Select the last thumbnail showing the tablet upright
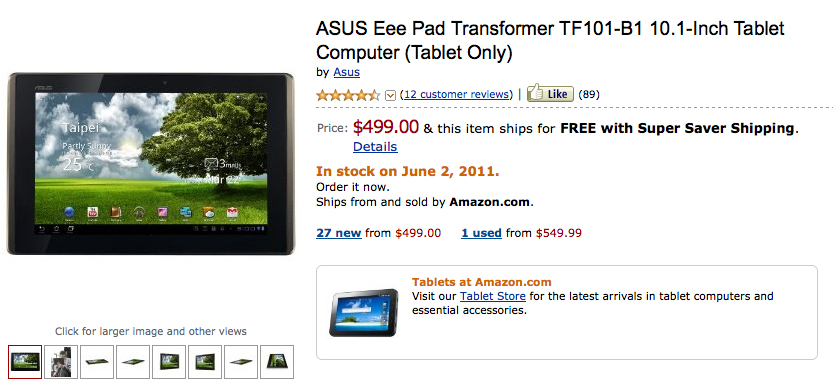 pos(277,362)
